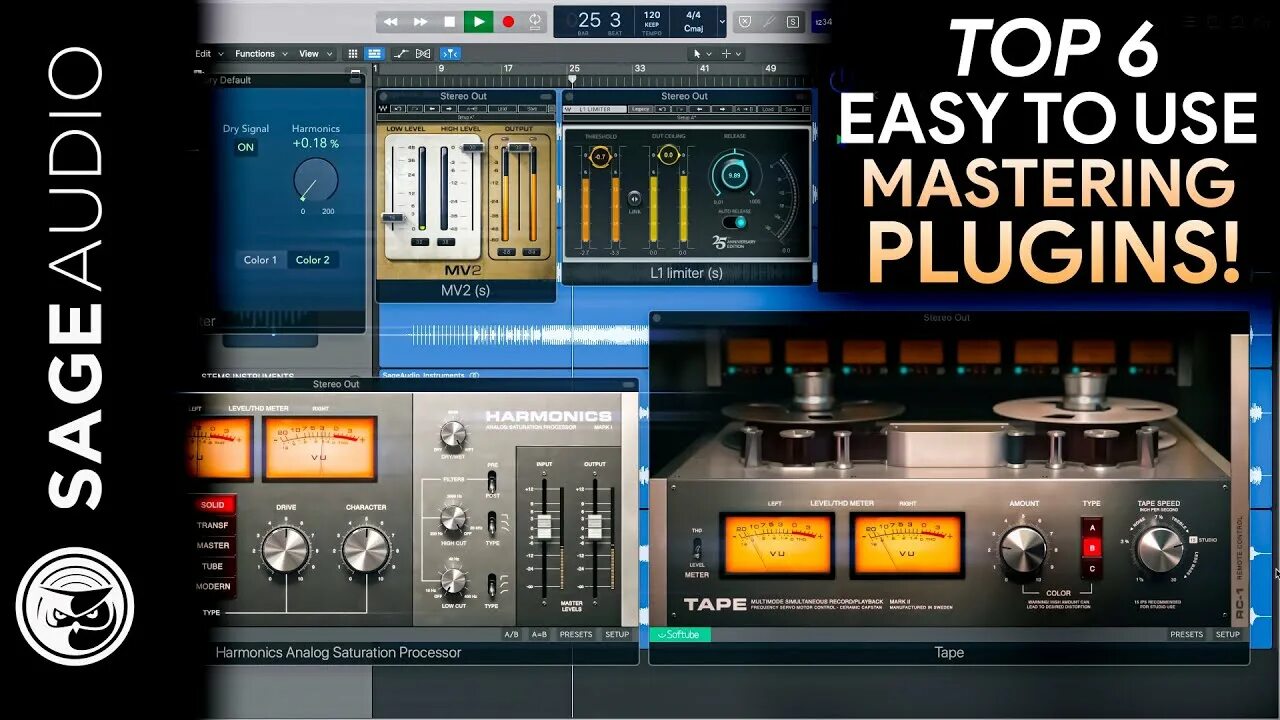Click the tuner icon in control bar
1280x720 pixels.
click(x=769, y=21)
